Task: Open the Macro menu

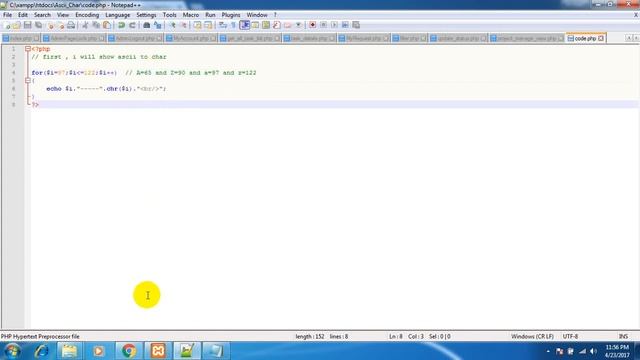Action: 191,15
